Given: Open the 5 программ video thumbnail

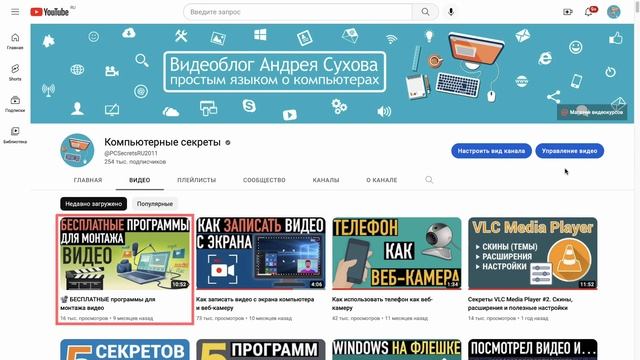Looking at the screenshot, I should click(261, 349).
